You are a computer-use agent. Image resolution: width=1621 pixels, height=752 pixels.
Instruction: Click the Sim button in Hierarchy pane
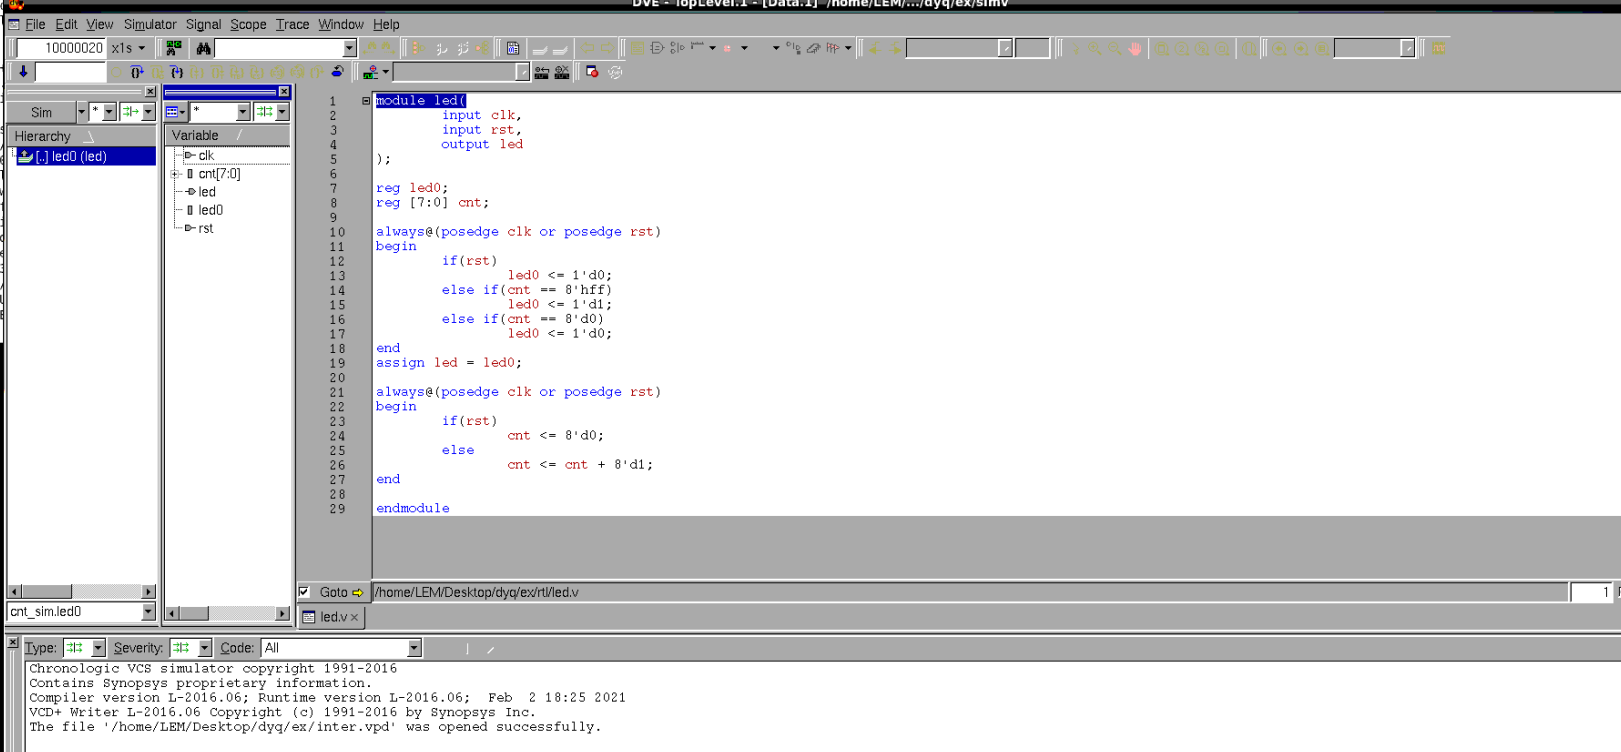tap(41, 112)
